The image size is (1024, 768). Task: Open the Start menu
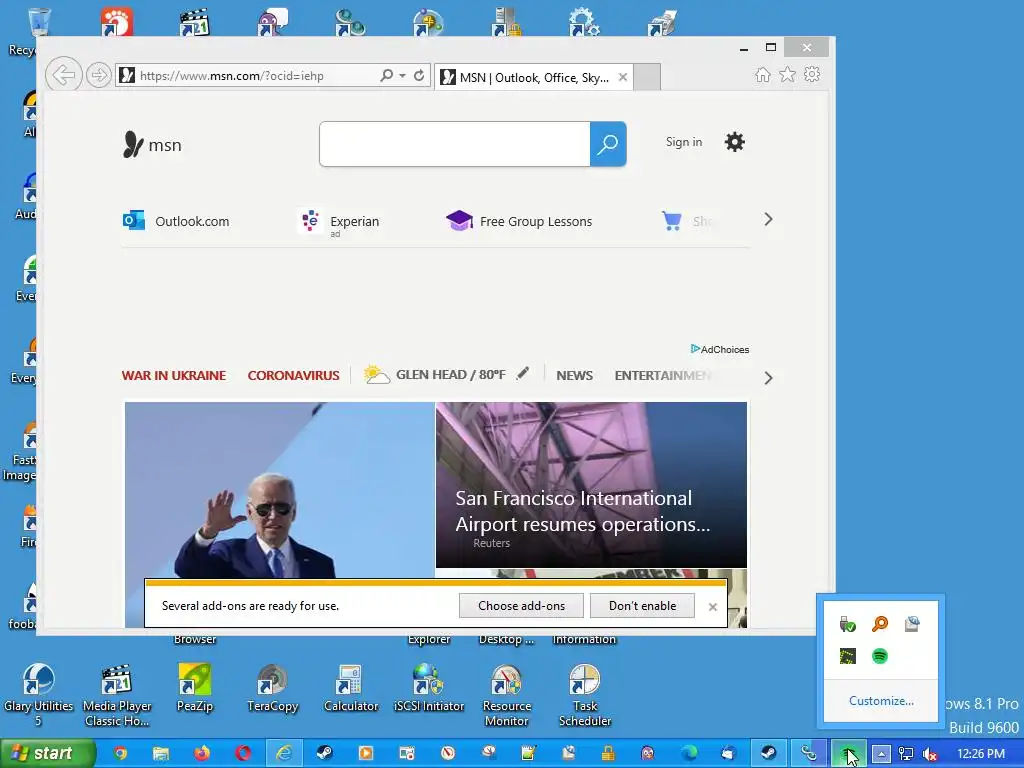click(48, 753)
